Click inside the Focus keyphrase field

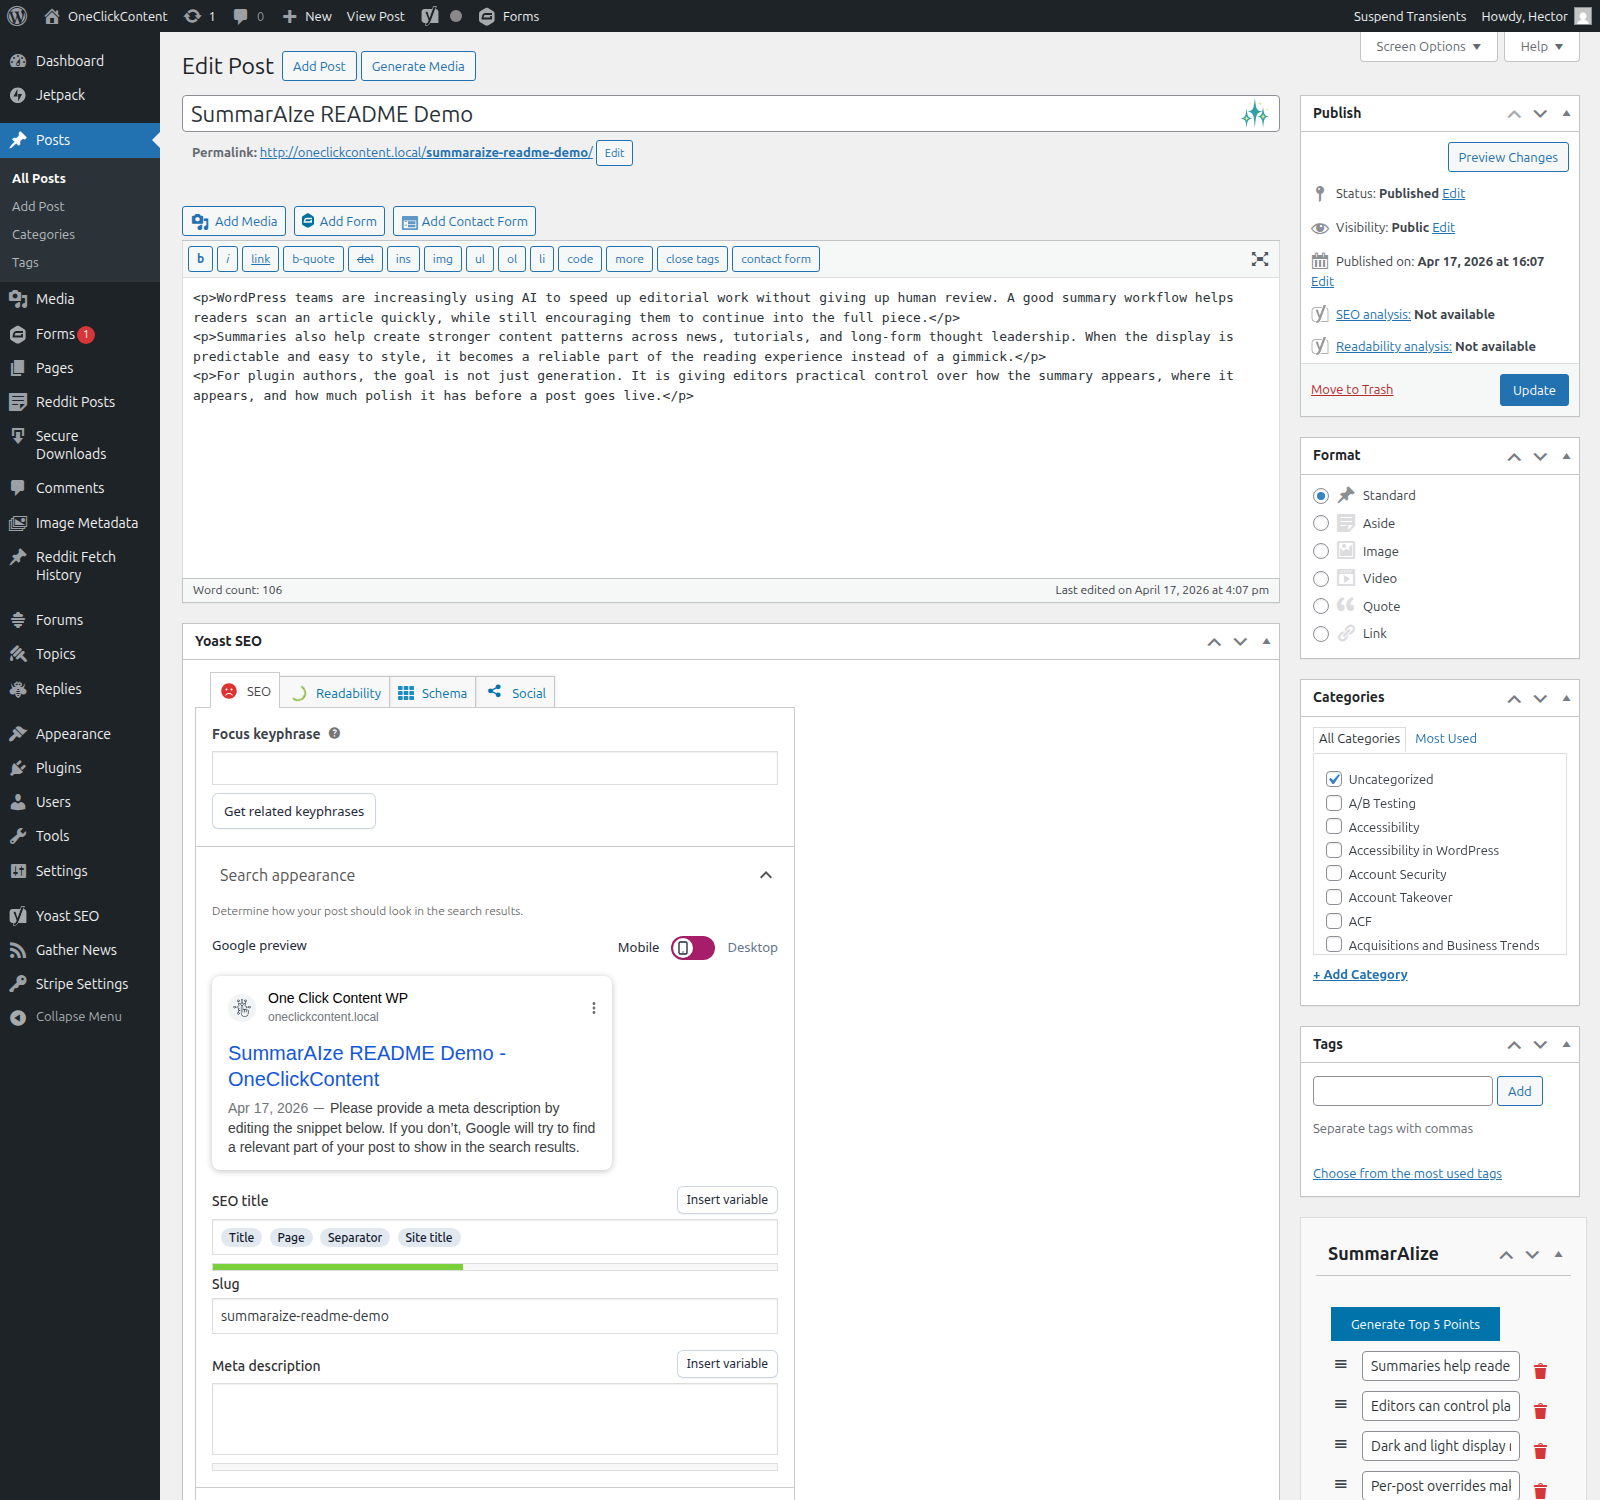[494, 767]
